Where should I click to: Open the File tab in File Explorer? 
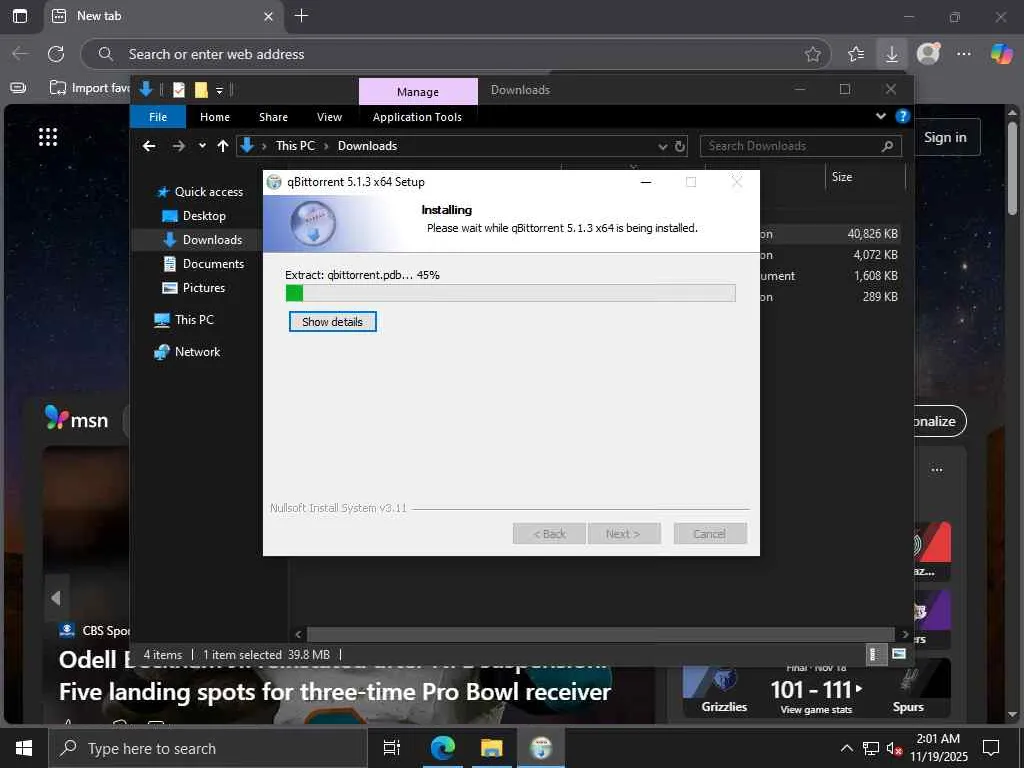(158, 117)
